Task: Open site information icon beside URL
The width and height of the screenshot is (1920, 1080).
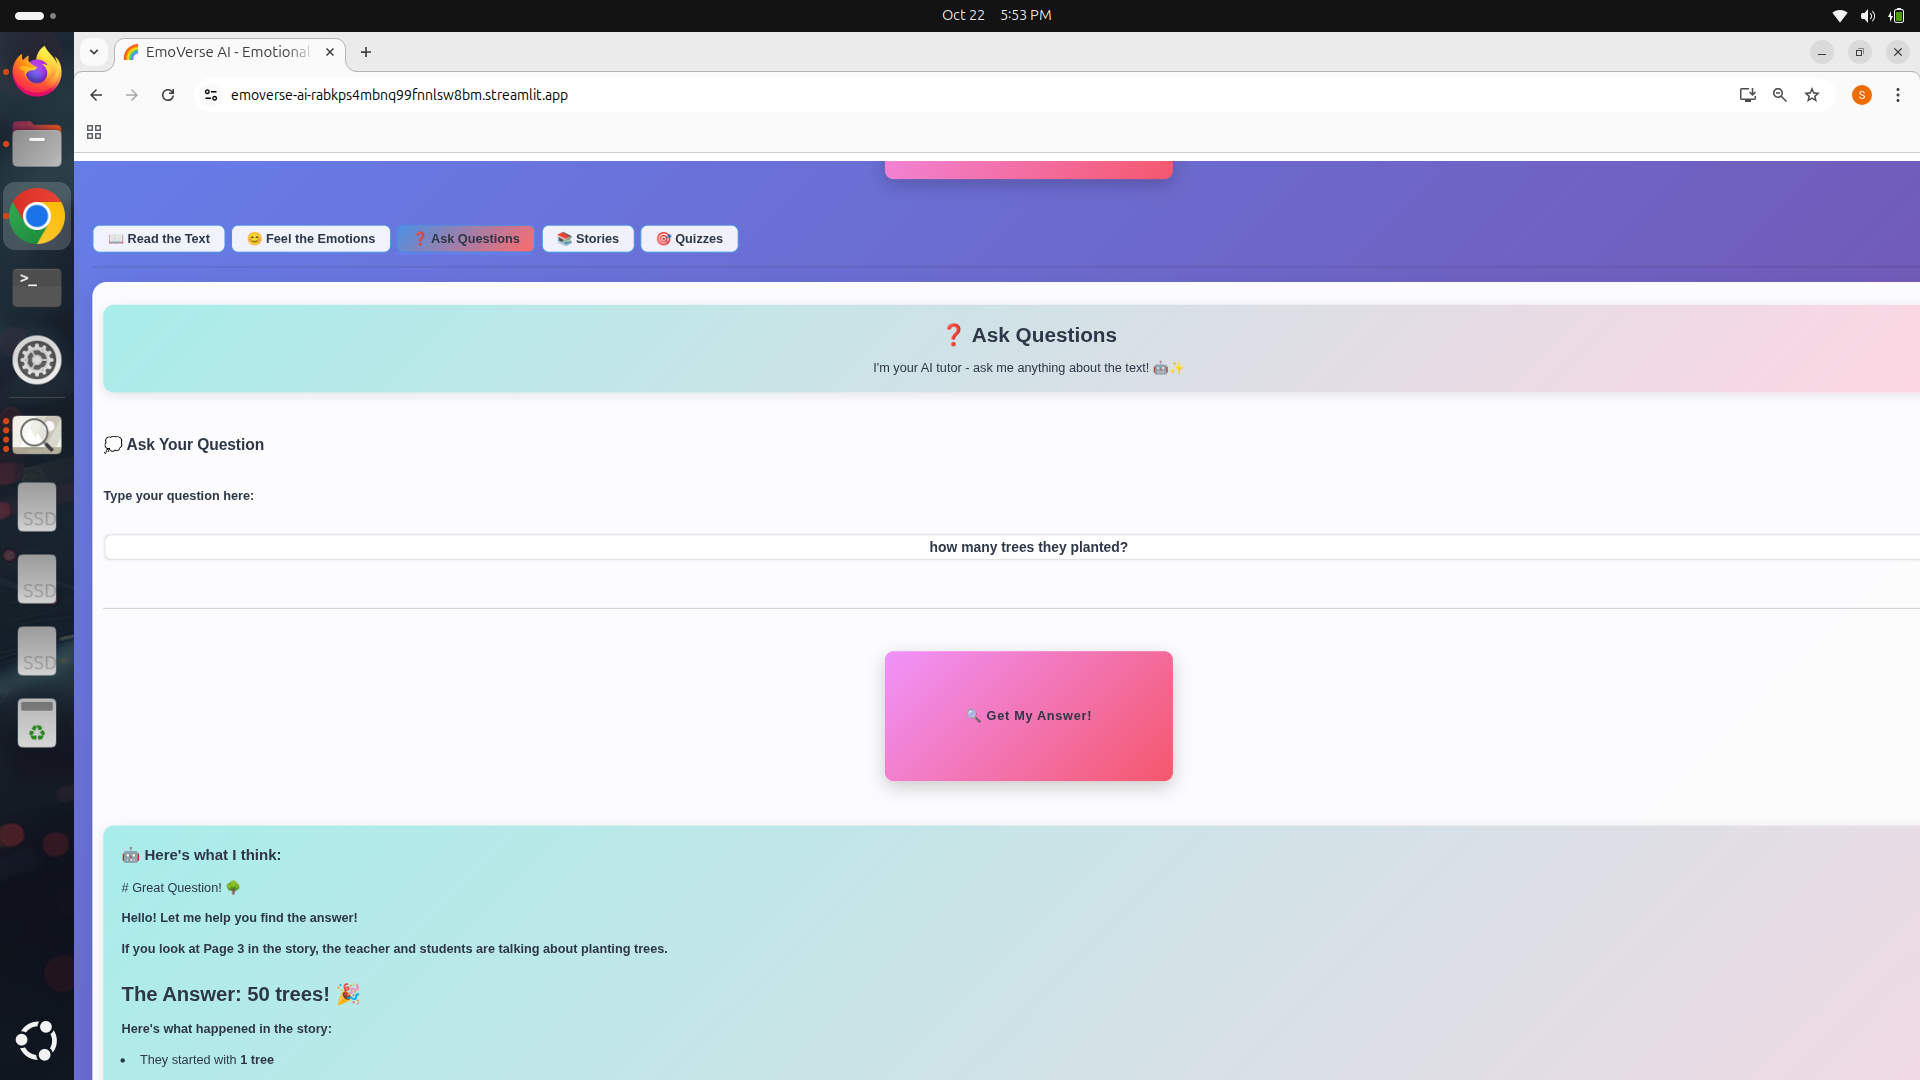Action: [x=211, y=95]
